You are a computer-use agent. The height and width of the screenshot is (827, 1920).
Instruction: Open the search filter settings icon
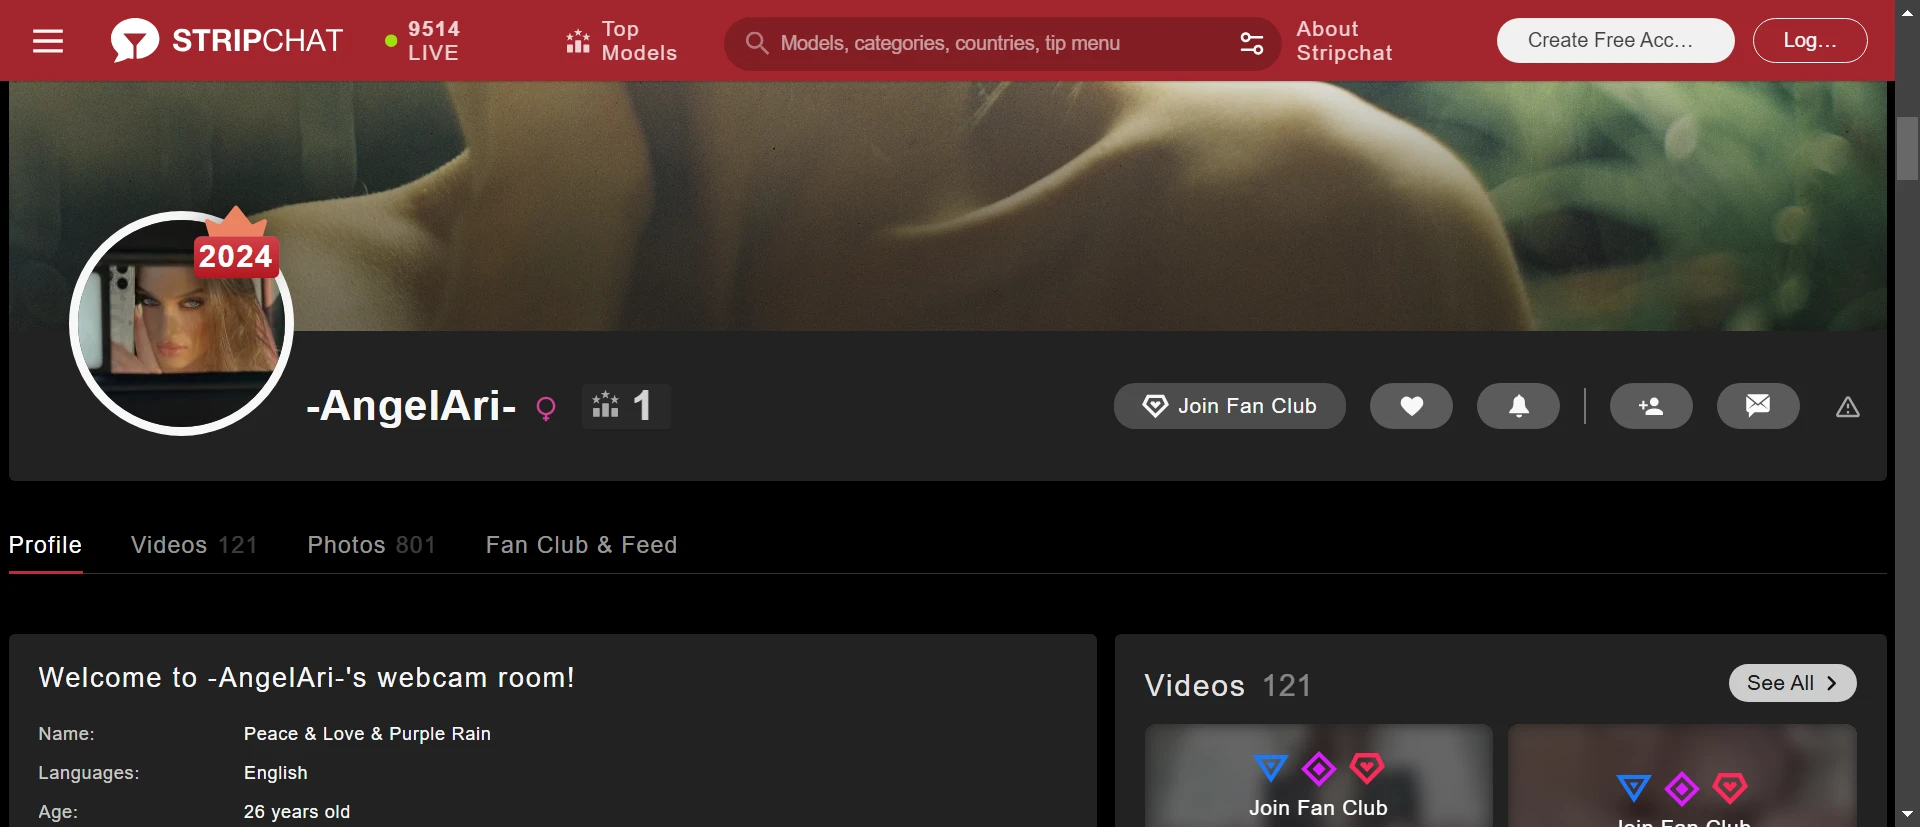click(x=1252, y=43)
